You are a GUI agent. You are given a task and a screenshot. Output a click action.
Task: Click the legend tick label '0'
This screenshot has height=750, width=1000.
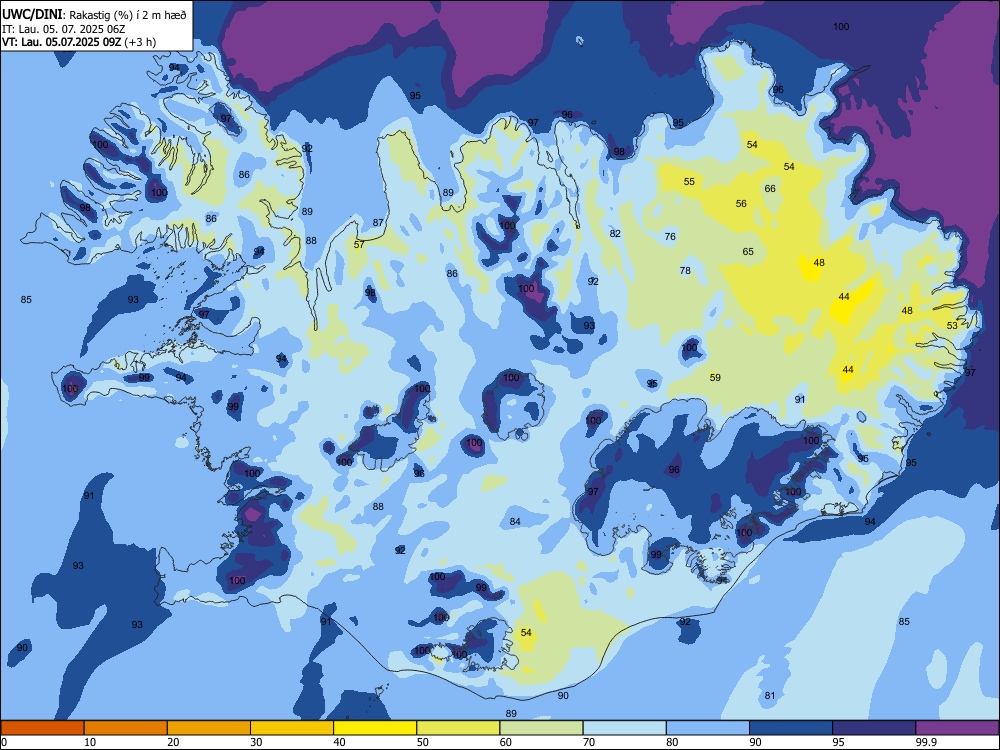tap(4, 742)
